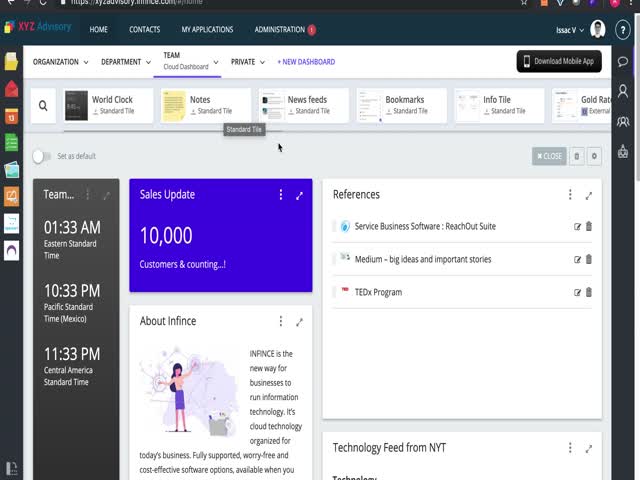Expand the Private dashboards dropdown
Screen dimensions: 640x480
pyautogui.click(x=248, y=62)
